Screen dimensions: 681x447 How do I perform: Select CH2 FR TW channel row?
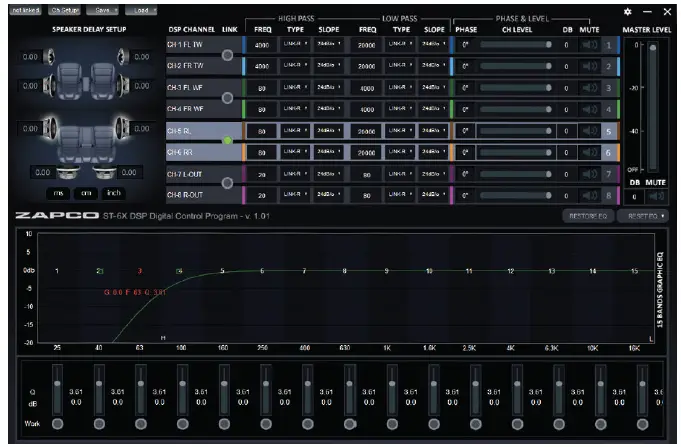[x=203, y=66]
